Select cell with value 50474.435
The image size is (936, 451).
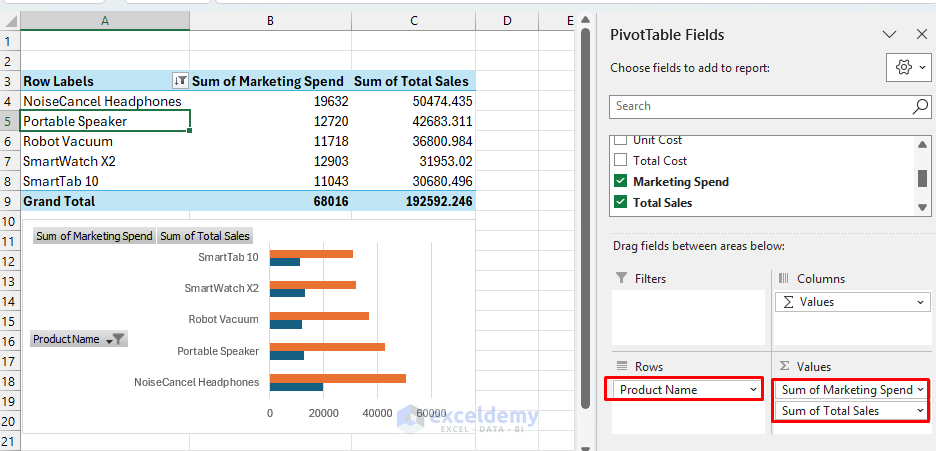(414, 101)
